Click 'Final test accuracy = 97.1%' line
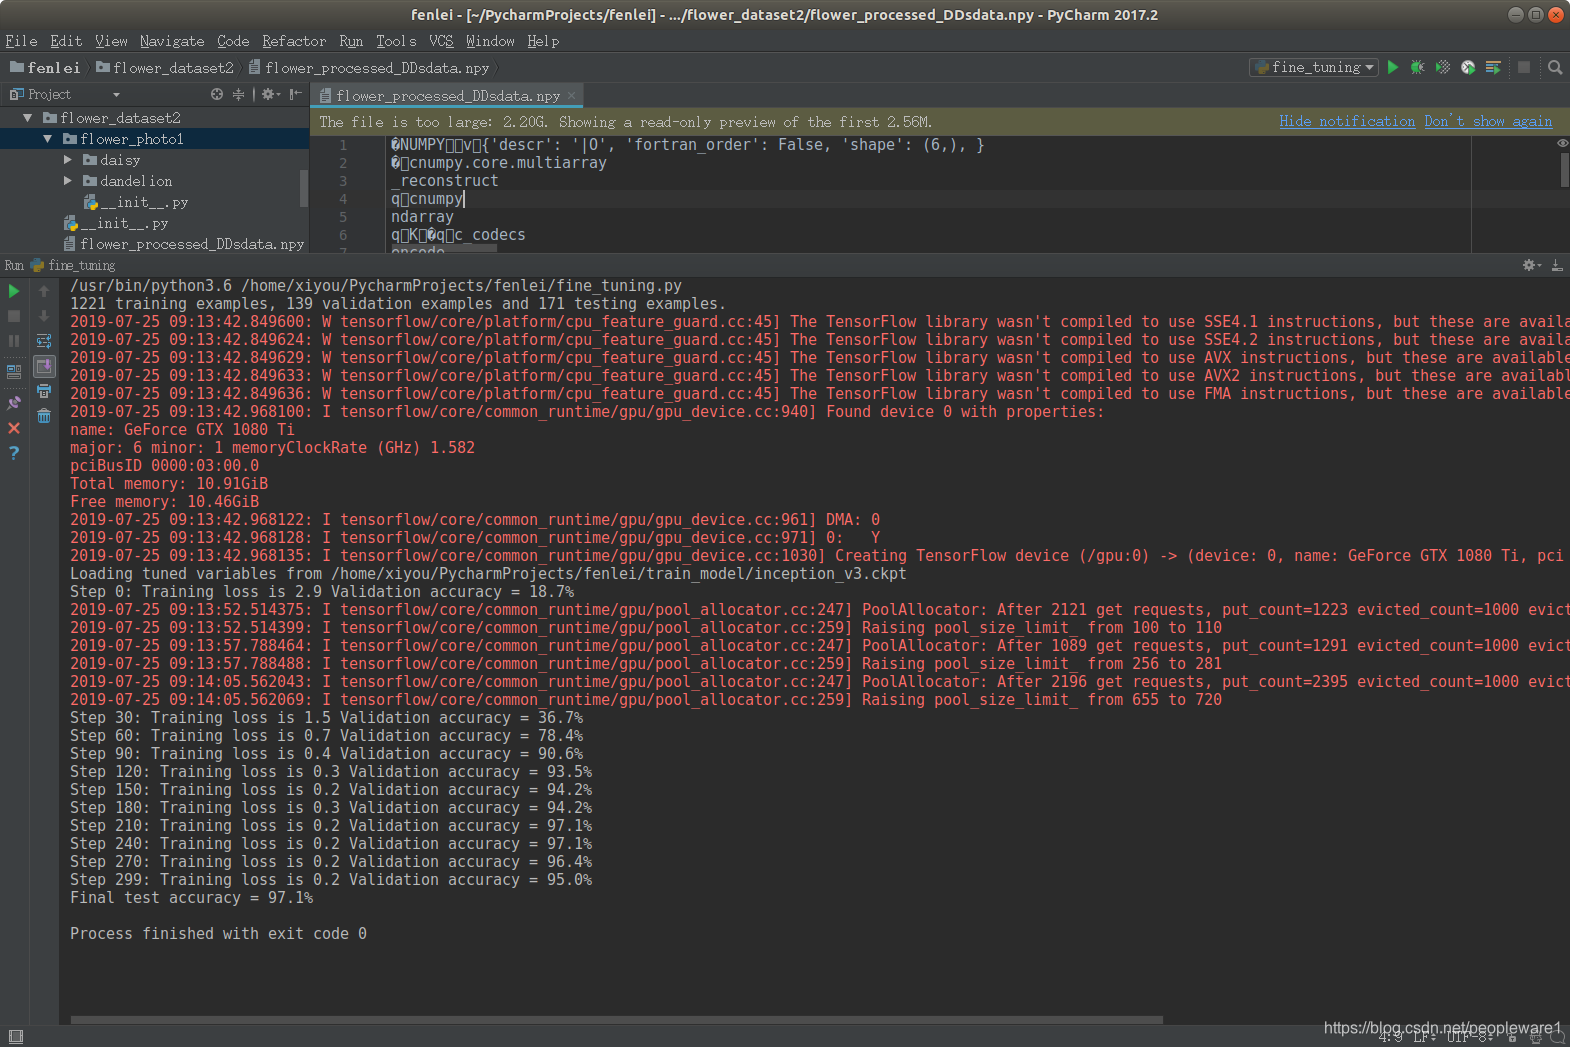Image resolution: width=1570 pixels, height=1047 pixels. (x=191, y=898)
